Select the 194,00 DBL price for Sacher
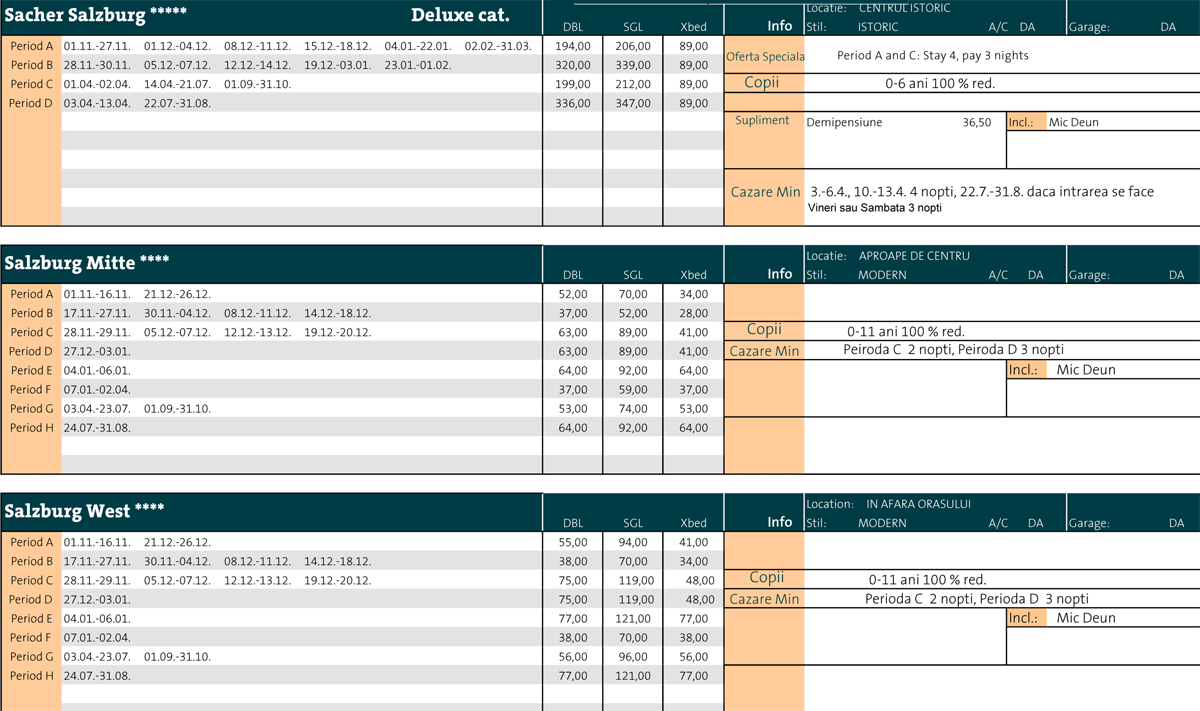Screen dimensions: 1200x711 tap(572, 46)
